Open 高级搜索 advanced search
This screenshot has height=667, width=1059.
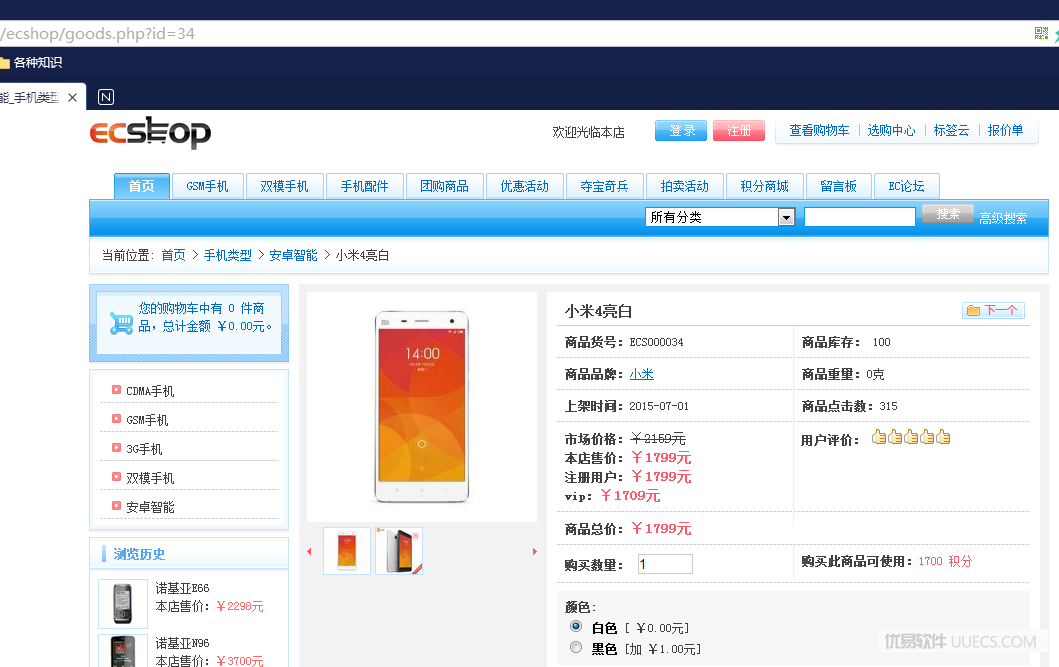[1003, 218]
